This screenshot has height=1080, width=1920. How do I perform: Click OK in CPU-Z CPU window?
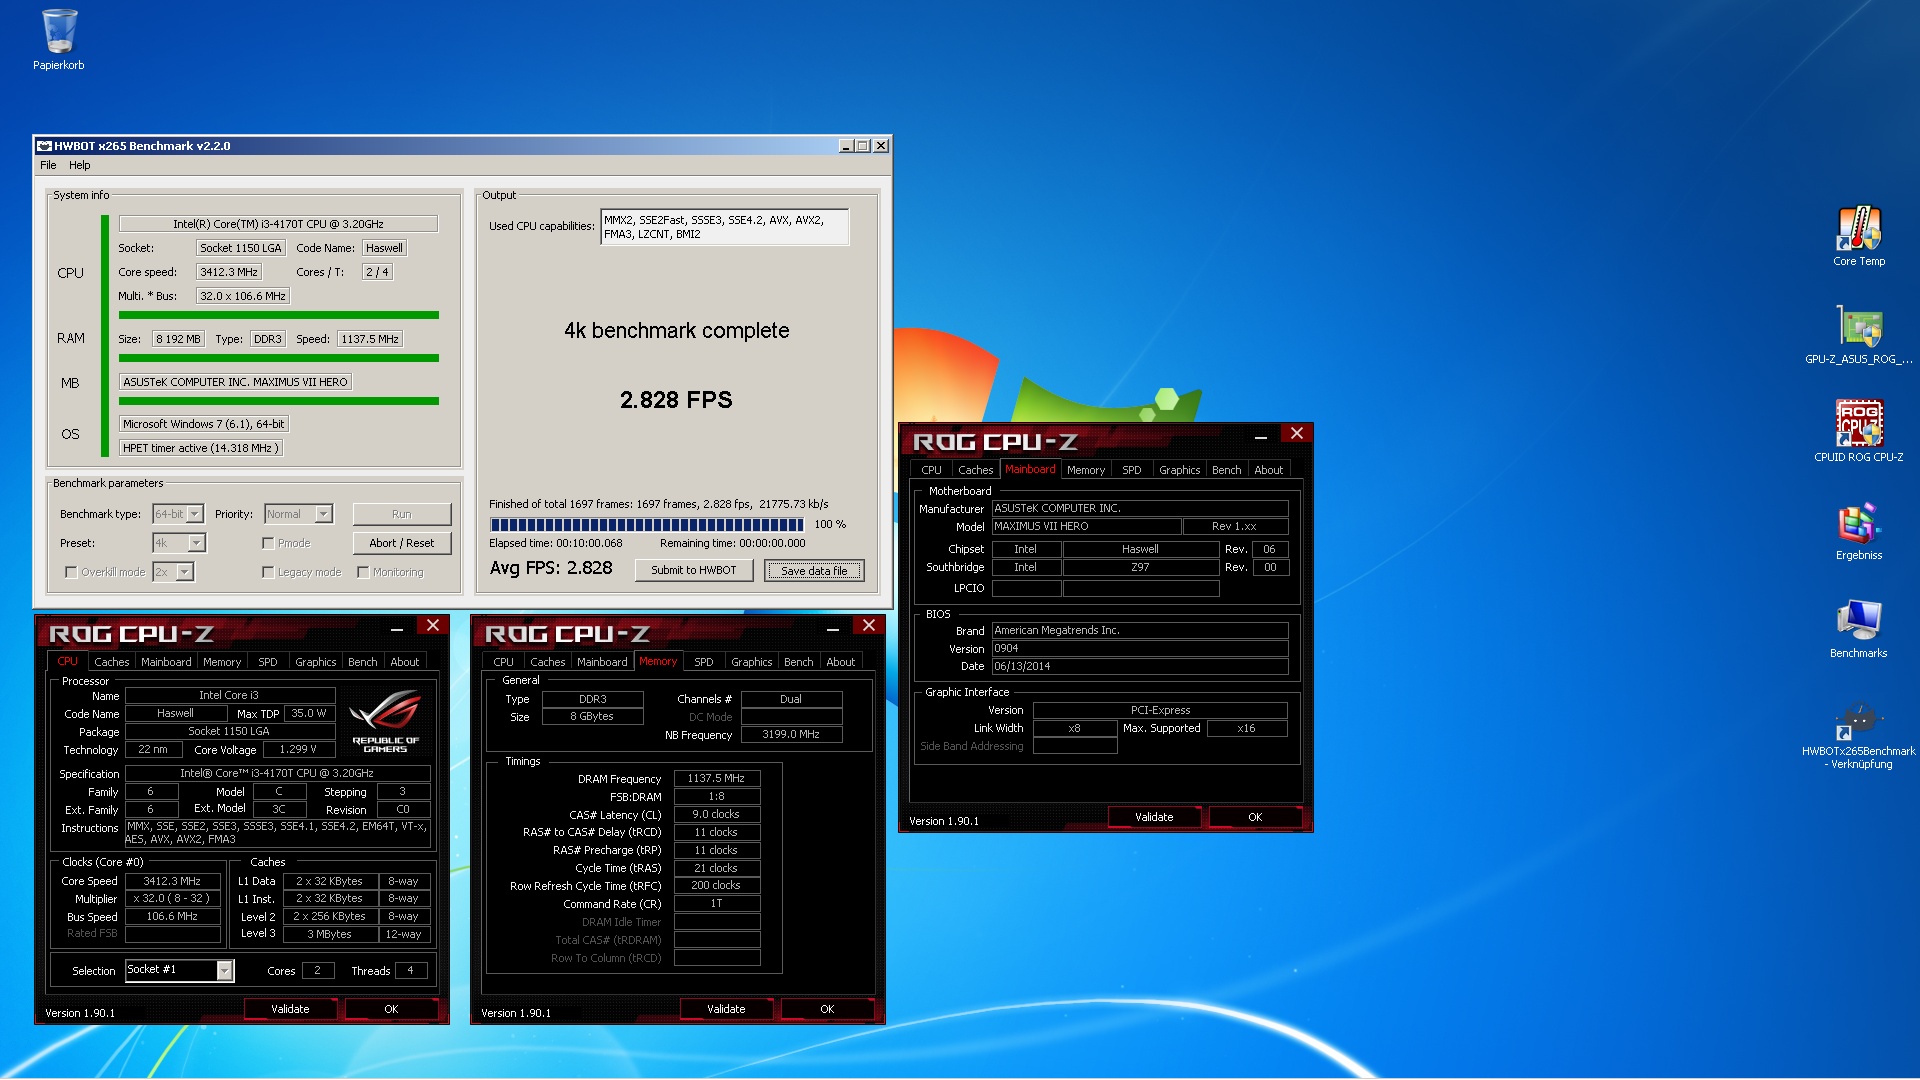coord(391,1009)
